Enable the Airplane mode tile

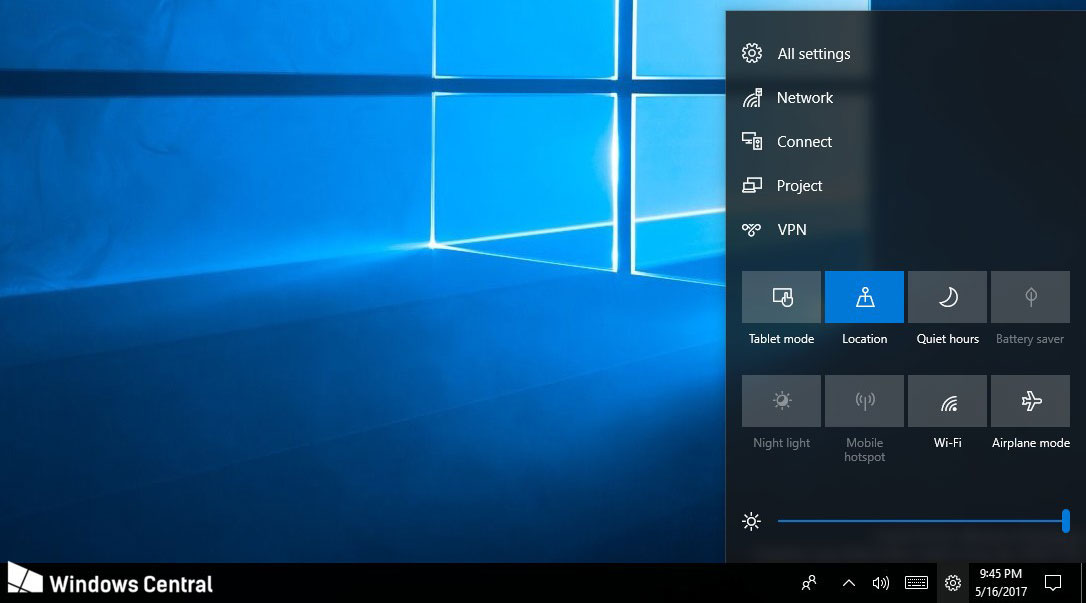1031,401
